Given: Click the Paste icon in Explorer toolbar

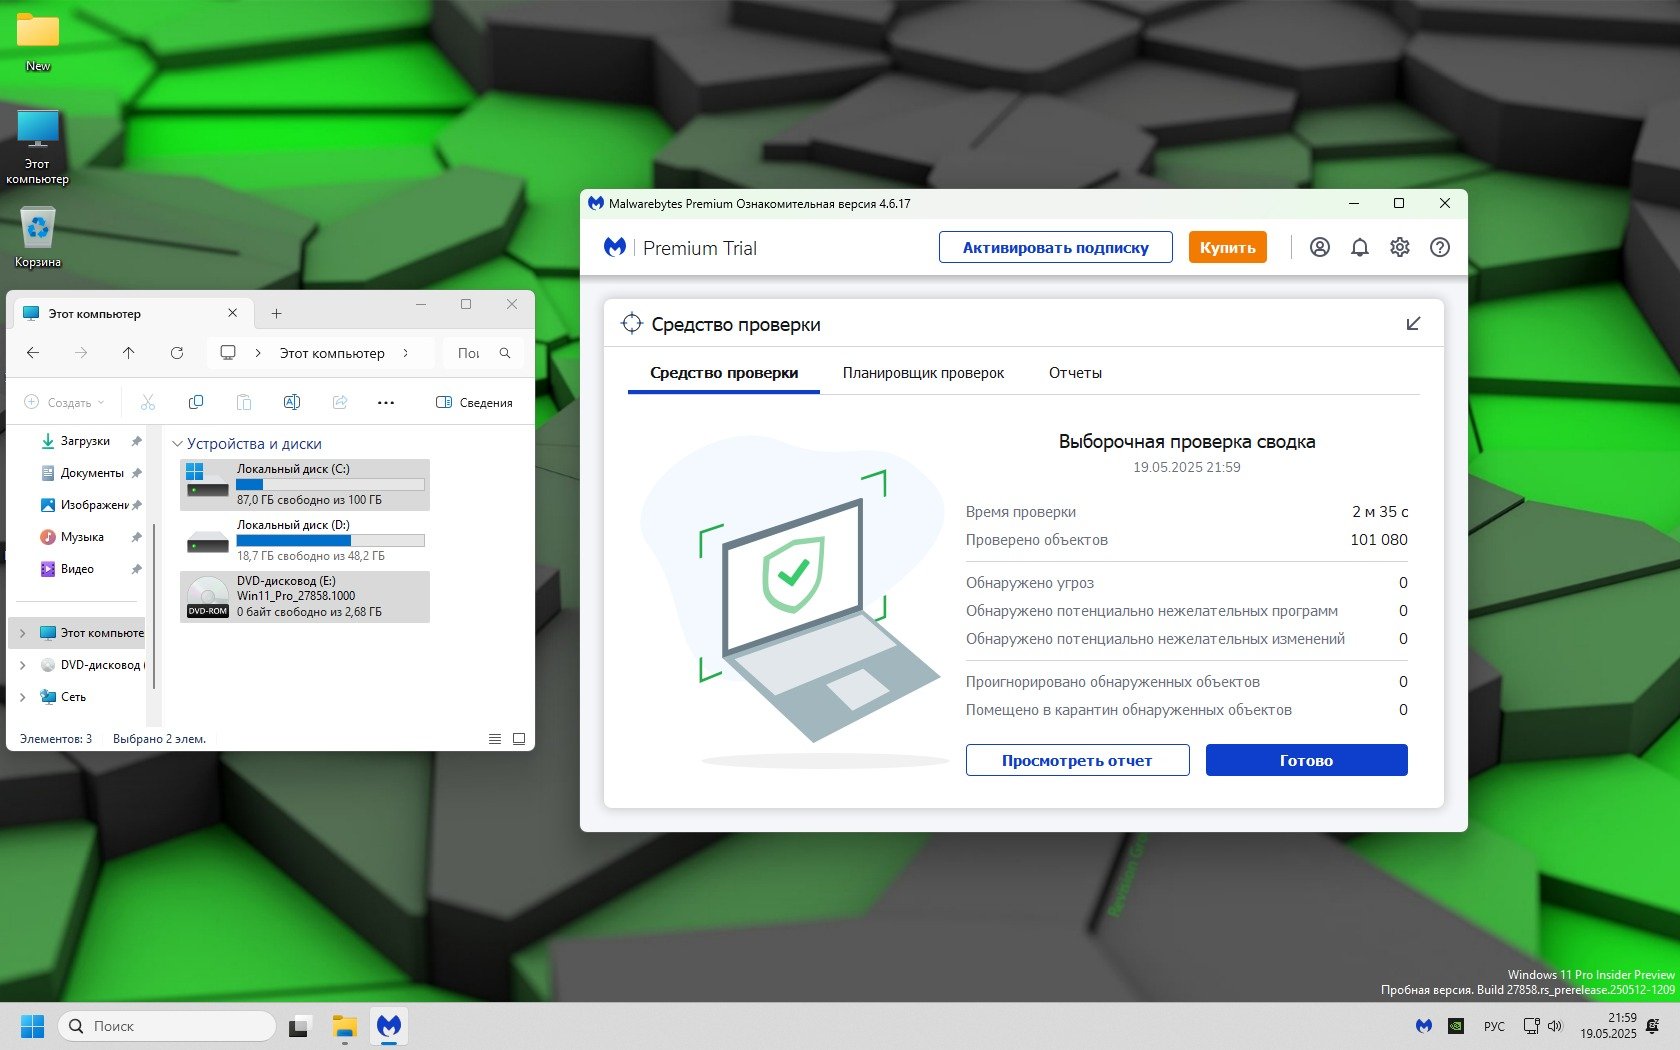Looking at the screenshot, I should (x=244, y=402).
